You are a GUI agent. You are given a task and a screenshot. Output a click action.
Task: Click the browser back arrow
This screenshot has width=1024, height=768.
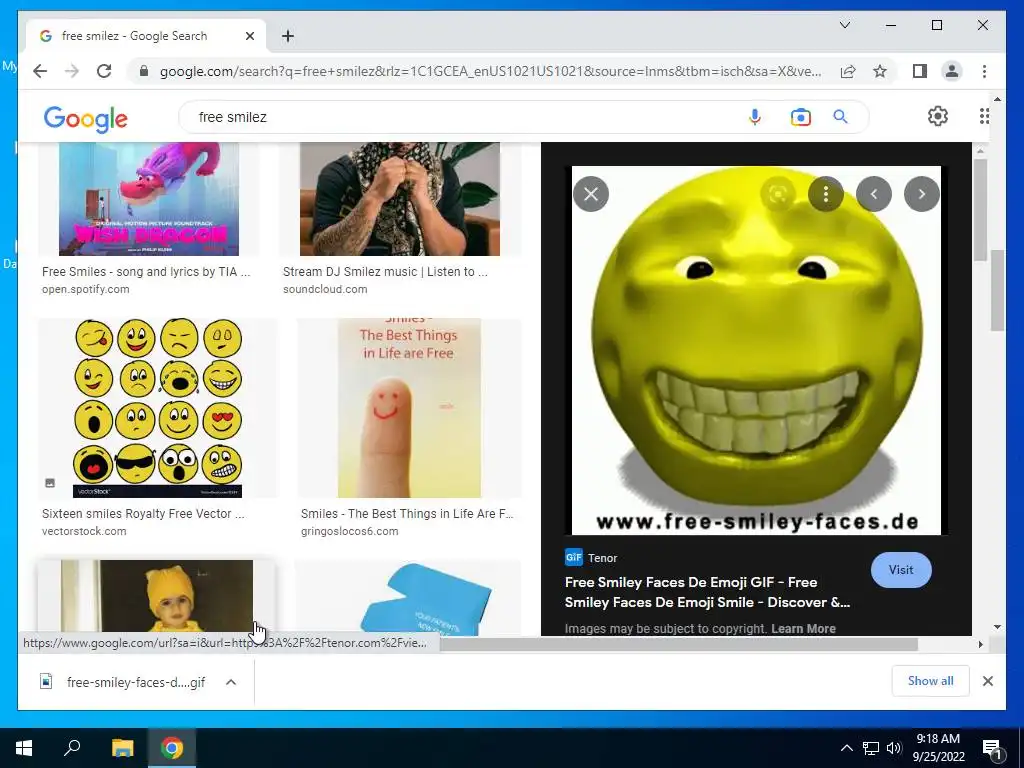(x=40, y=71)
